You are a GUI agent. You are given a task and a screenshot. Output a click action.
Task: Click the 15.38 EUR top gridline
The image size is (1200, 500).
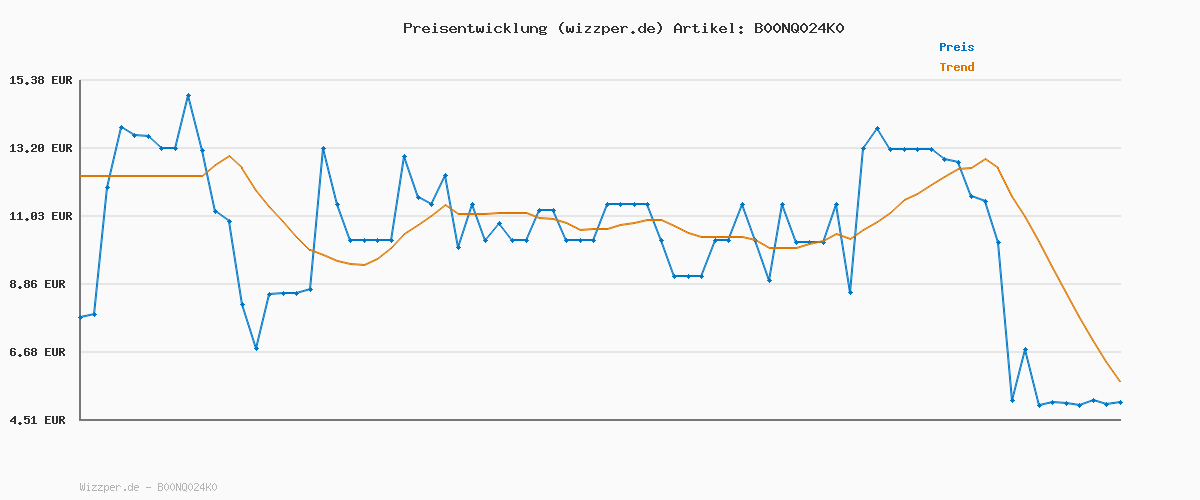[600, 80]
